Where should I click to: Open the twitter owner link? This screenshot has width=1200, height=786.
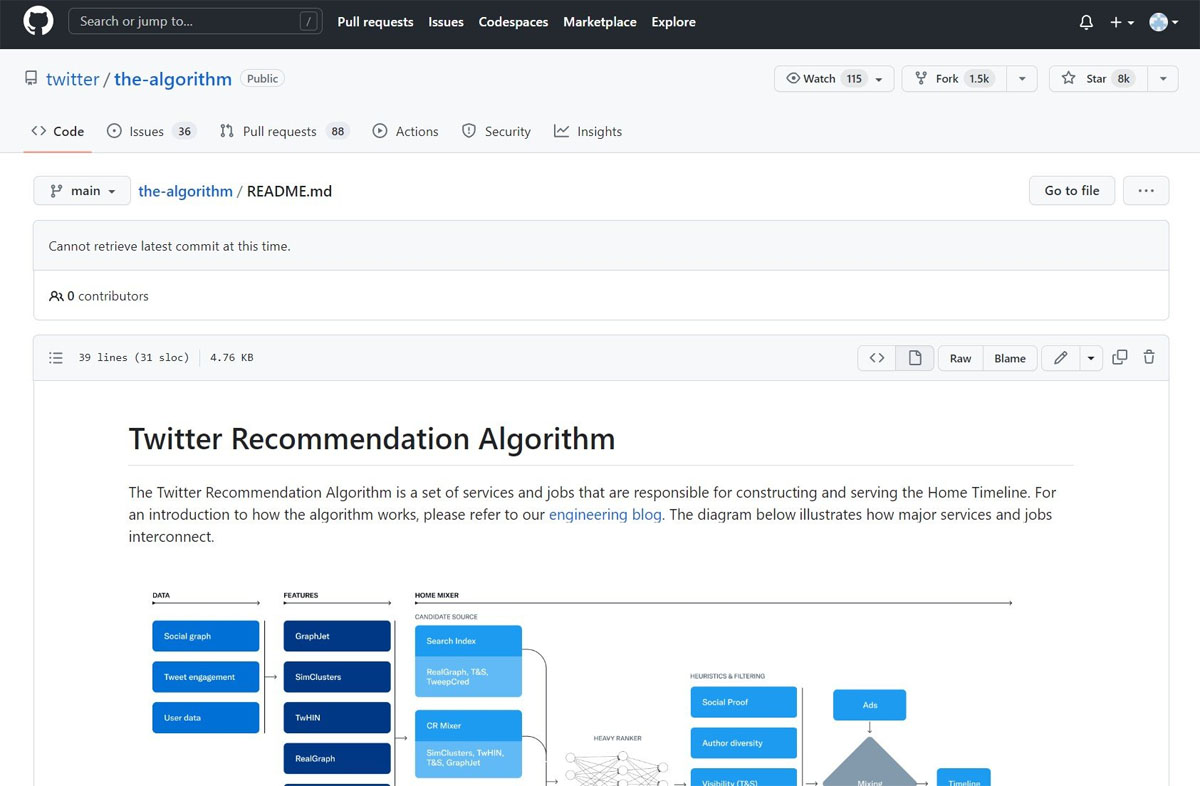point(72,79)
